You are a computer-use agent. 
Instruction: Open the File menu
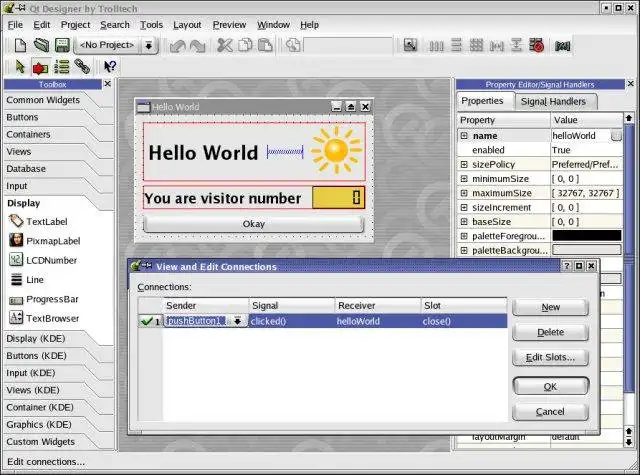pyautogui.click(x=15, y=25)
